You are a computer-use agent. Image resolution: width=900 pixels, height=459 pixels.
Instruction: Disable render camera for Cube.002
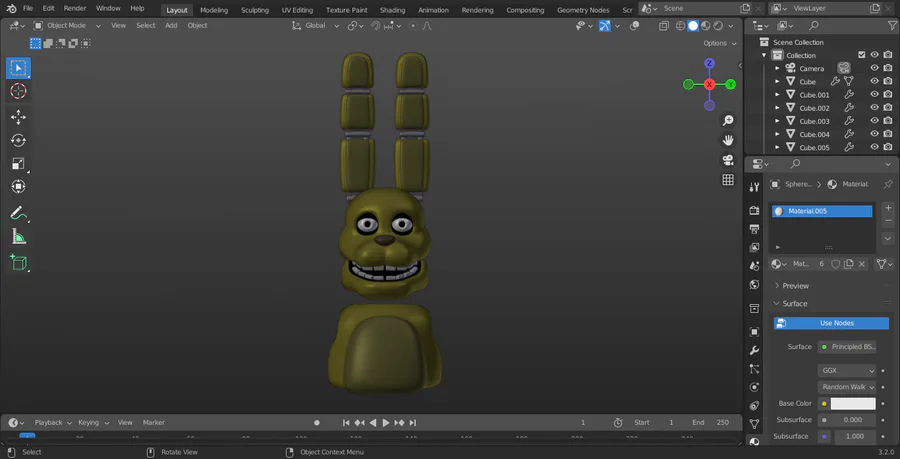pos(887,108)
